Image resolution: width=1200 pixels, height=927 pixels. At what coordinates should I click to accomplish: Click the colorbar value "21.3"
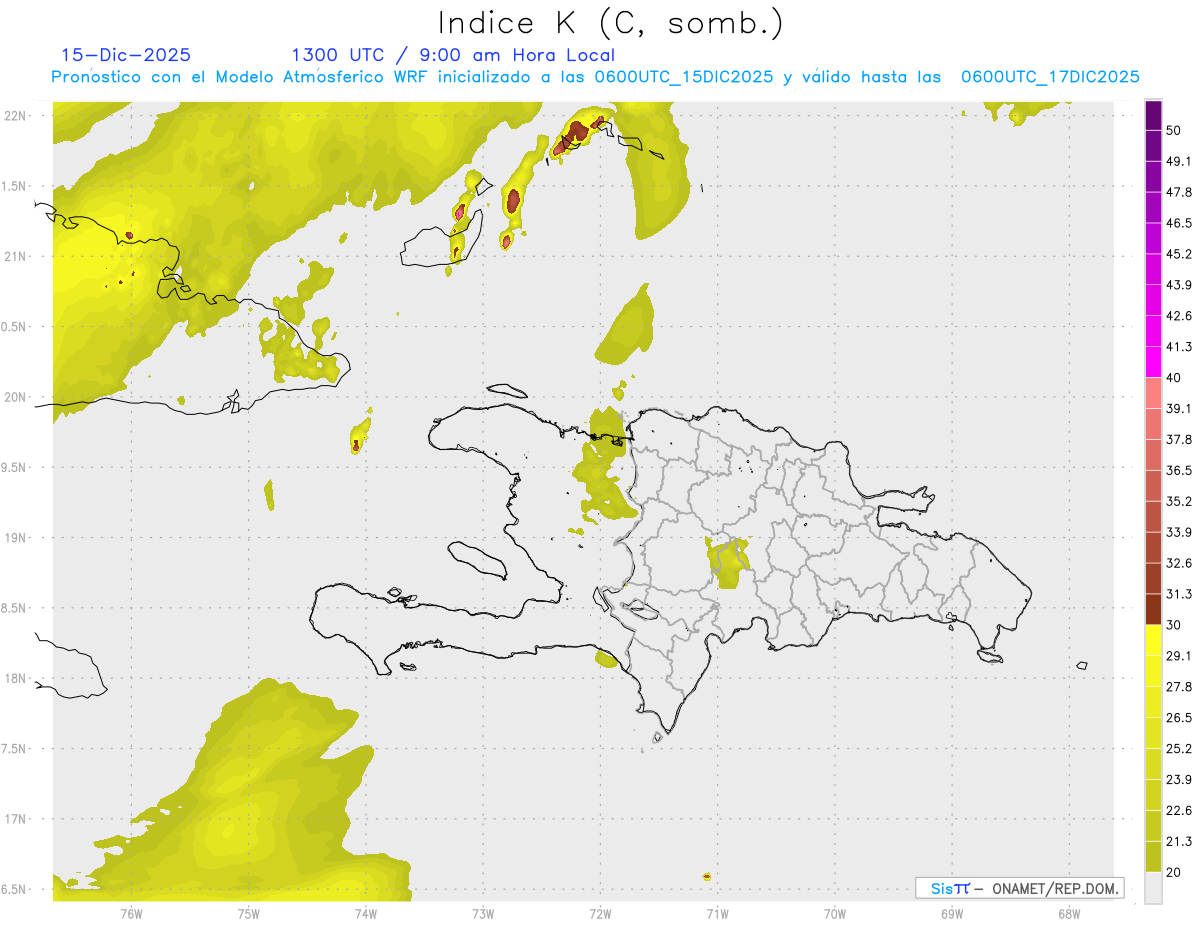[x=1179, y=842]
